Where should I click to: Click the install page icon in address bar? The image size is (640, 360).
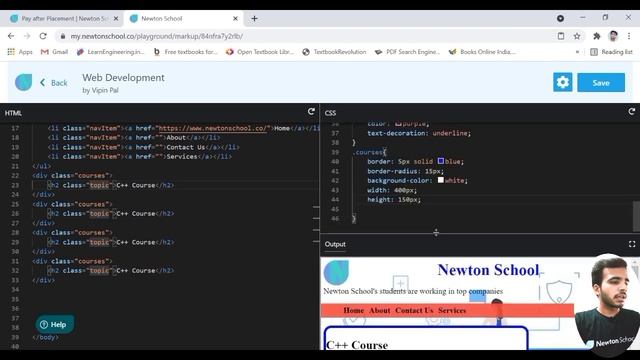click(x=561, y=36)
